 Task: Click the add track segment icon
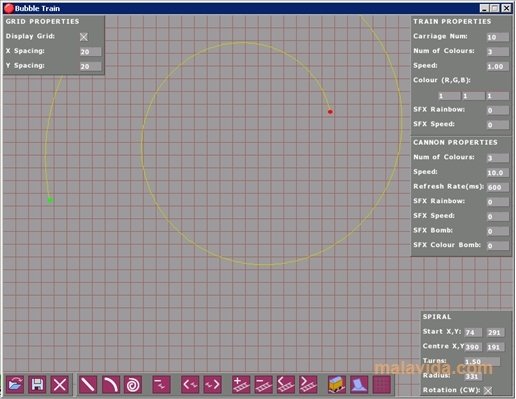(241, 384)
